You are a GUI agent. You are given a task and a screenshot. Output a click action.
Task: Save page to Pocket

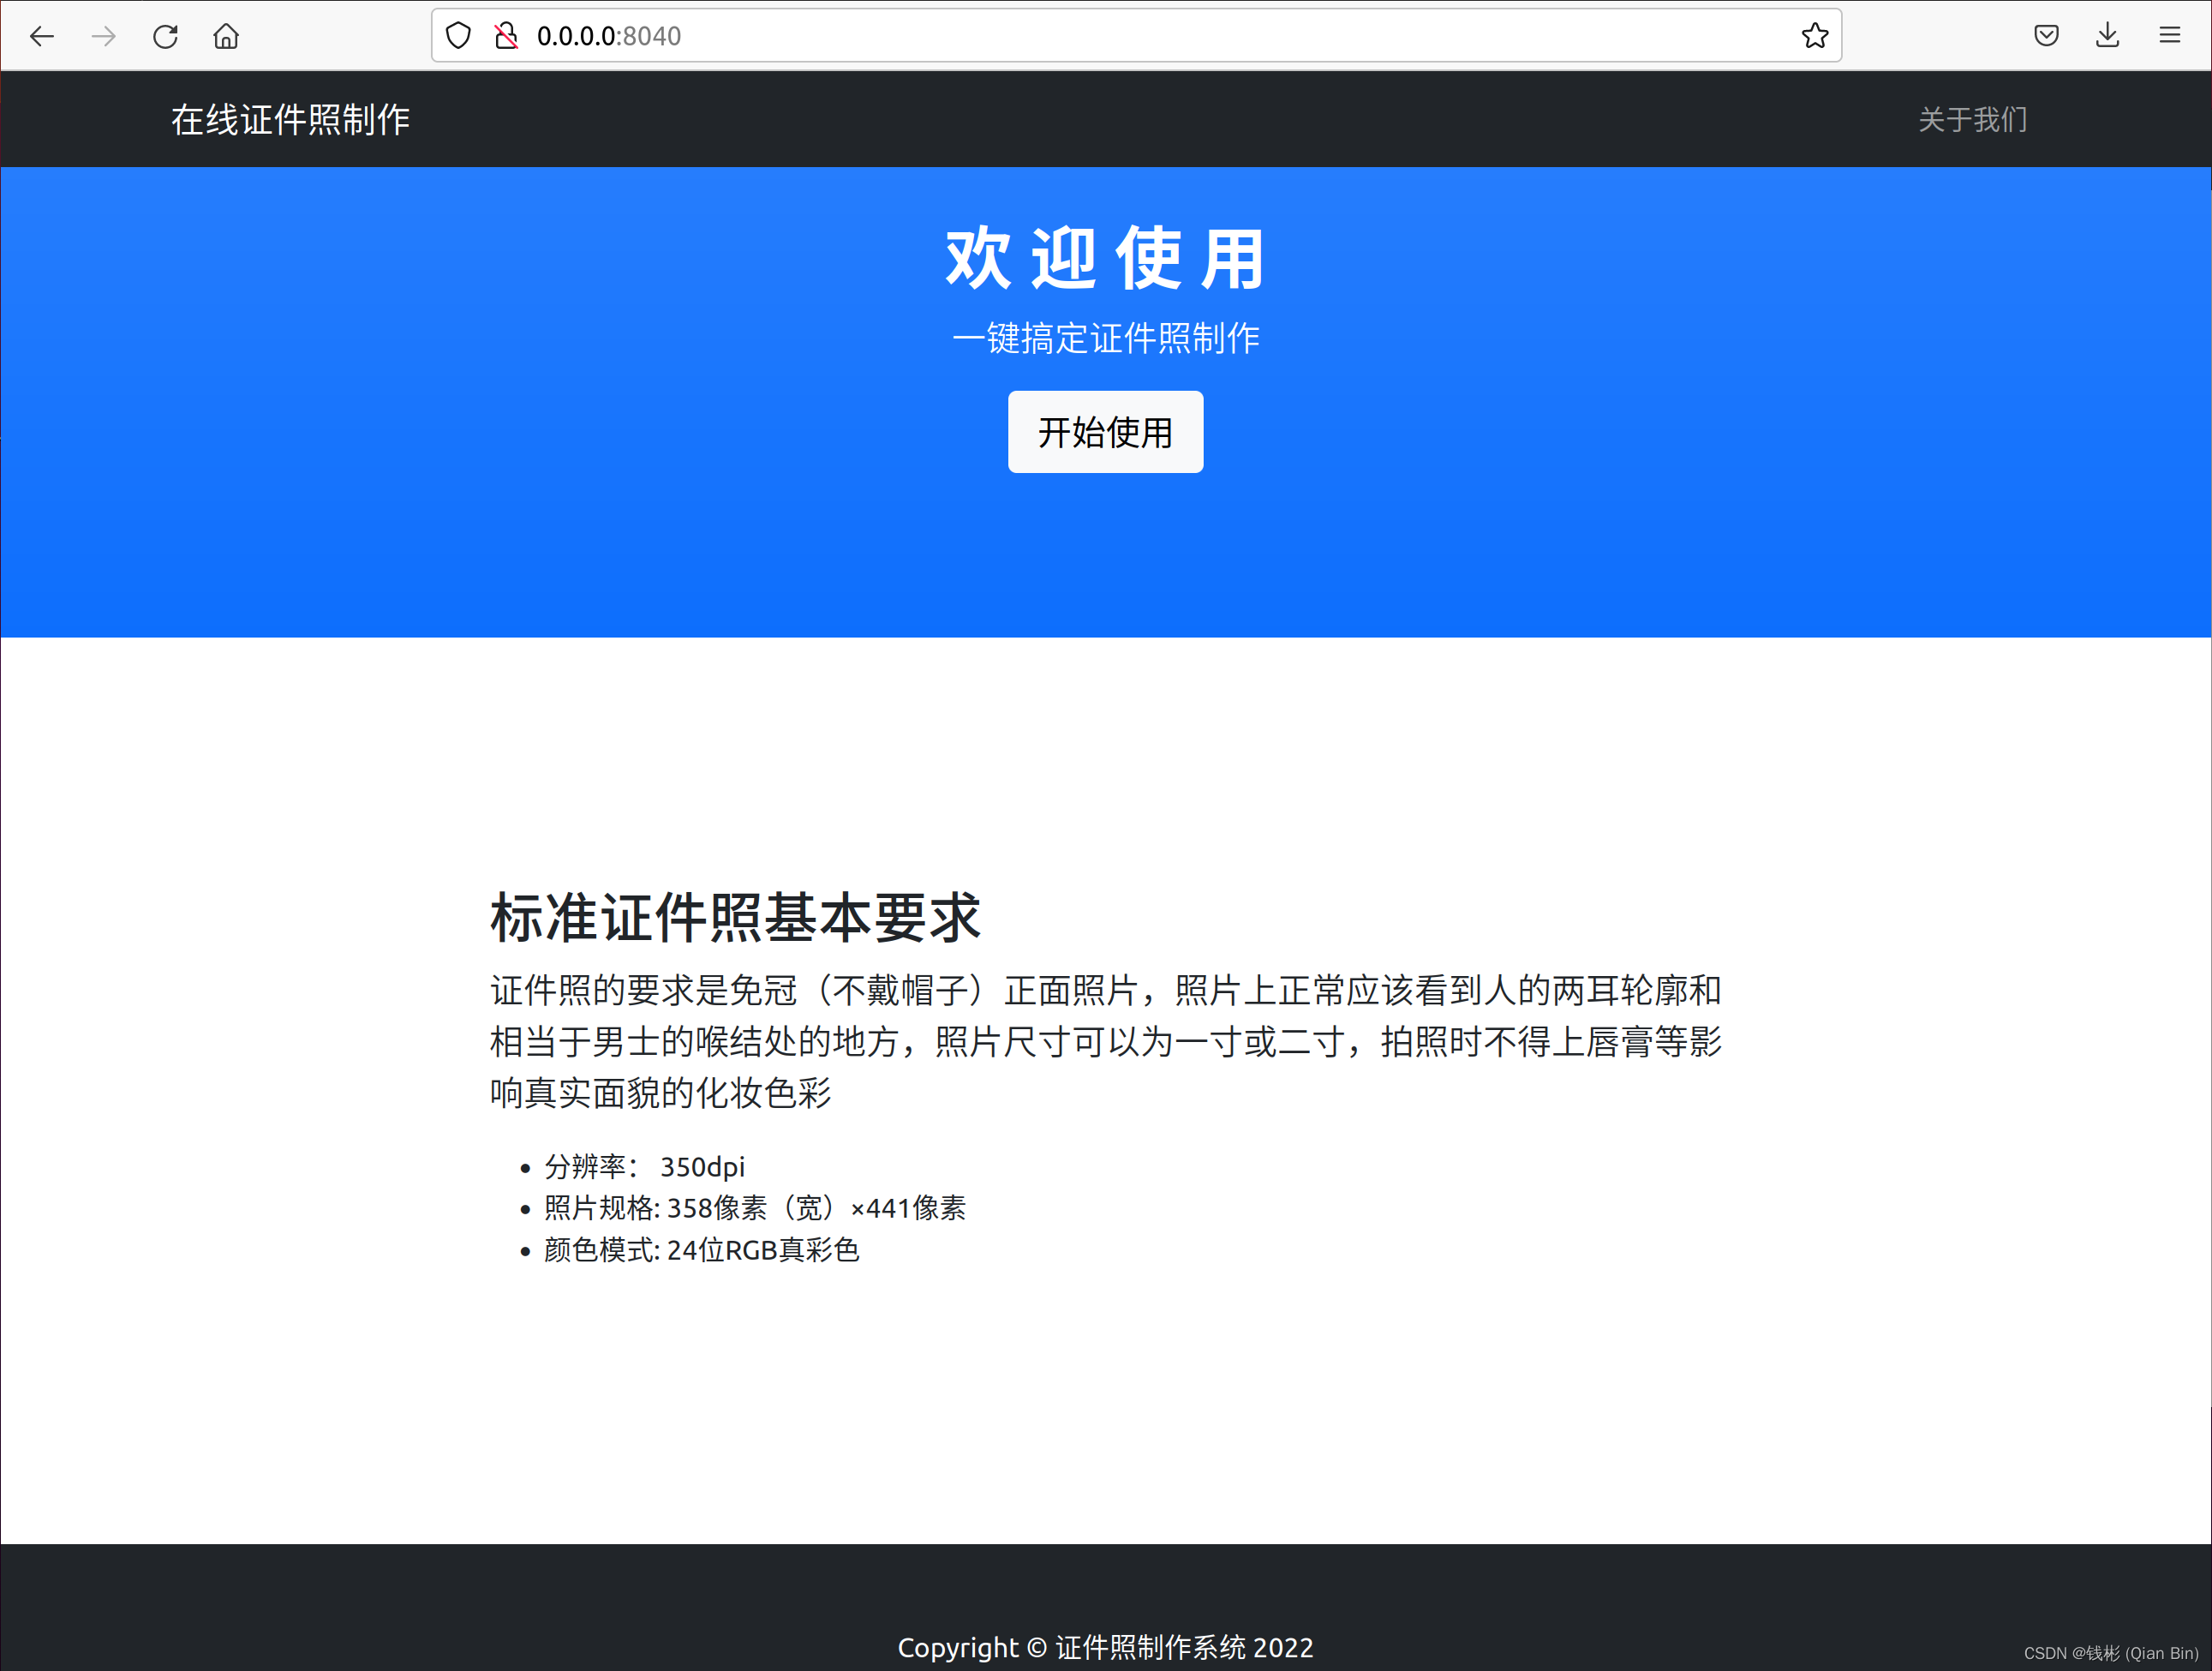2046,36
